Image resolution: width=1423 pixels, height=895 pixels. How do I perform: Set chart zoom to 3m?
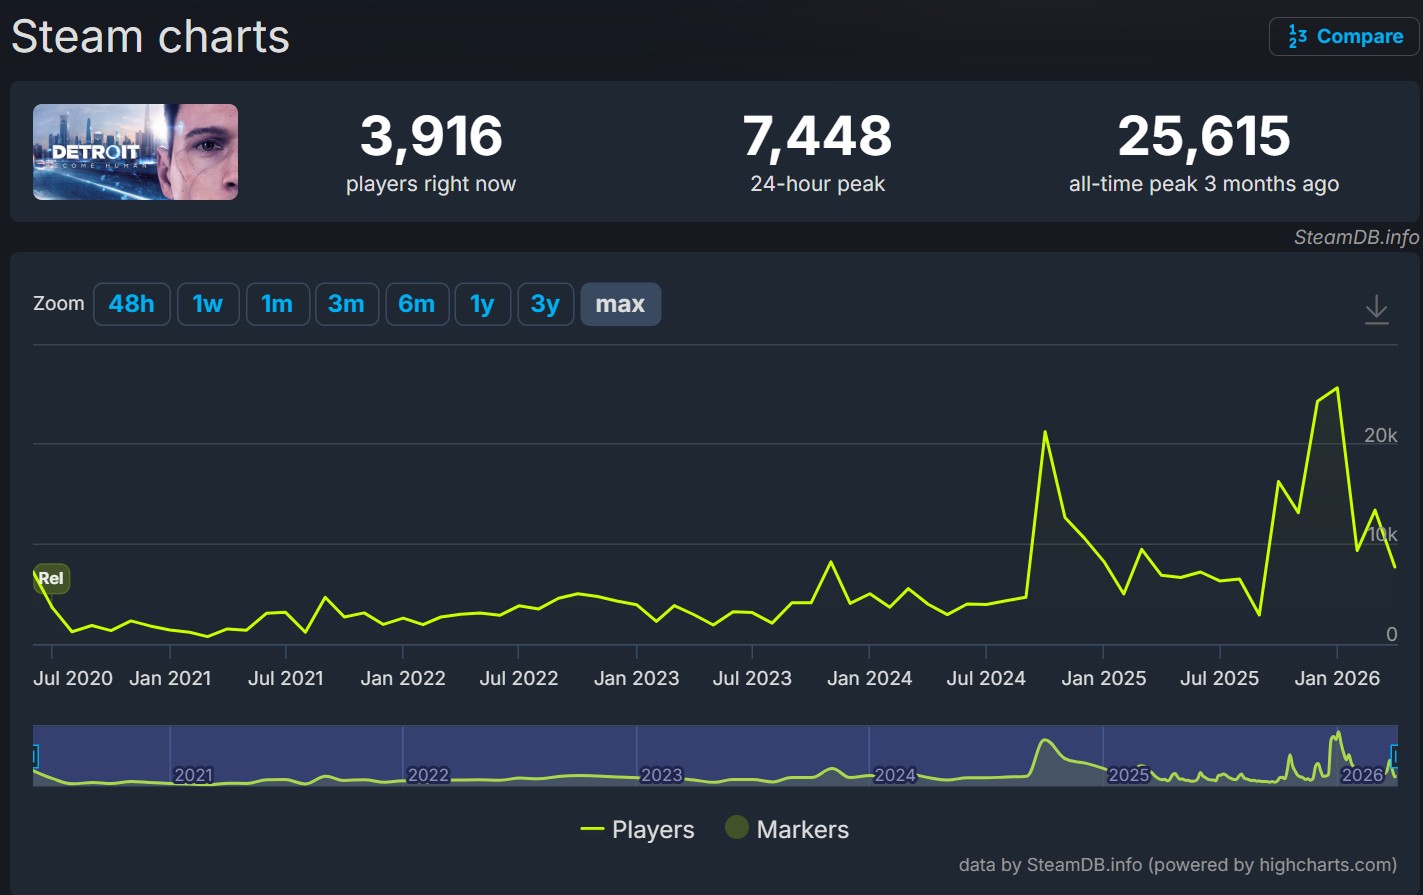[x=346, y=304]
